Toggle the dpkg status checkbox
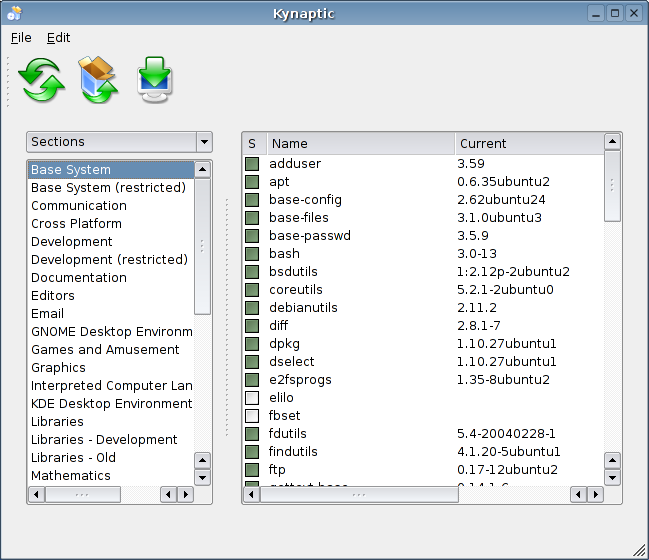The width and height of the screenshot is (649, 560). tap(252, 344)
